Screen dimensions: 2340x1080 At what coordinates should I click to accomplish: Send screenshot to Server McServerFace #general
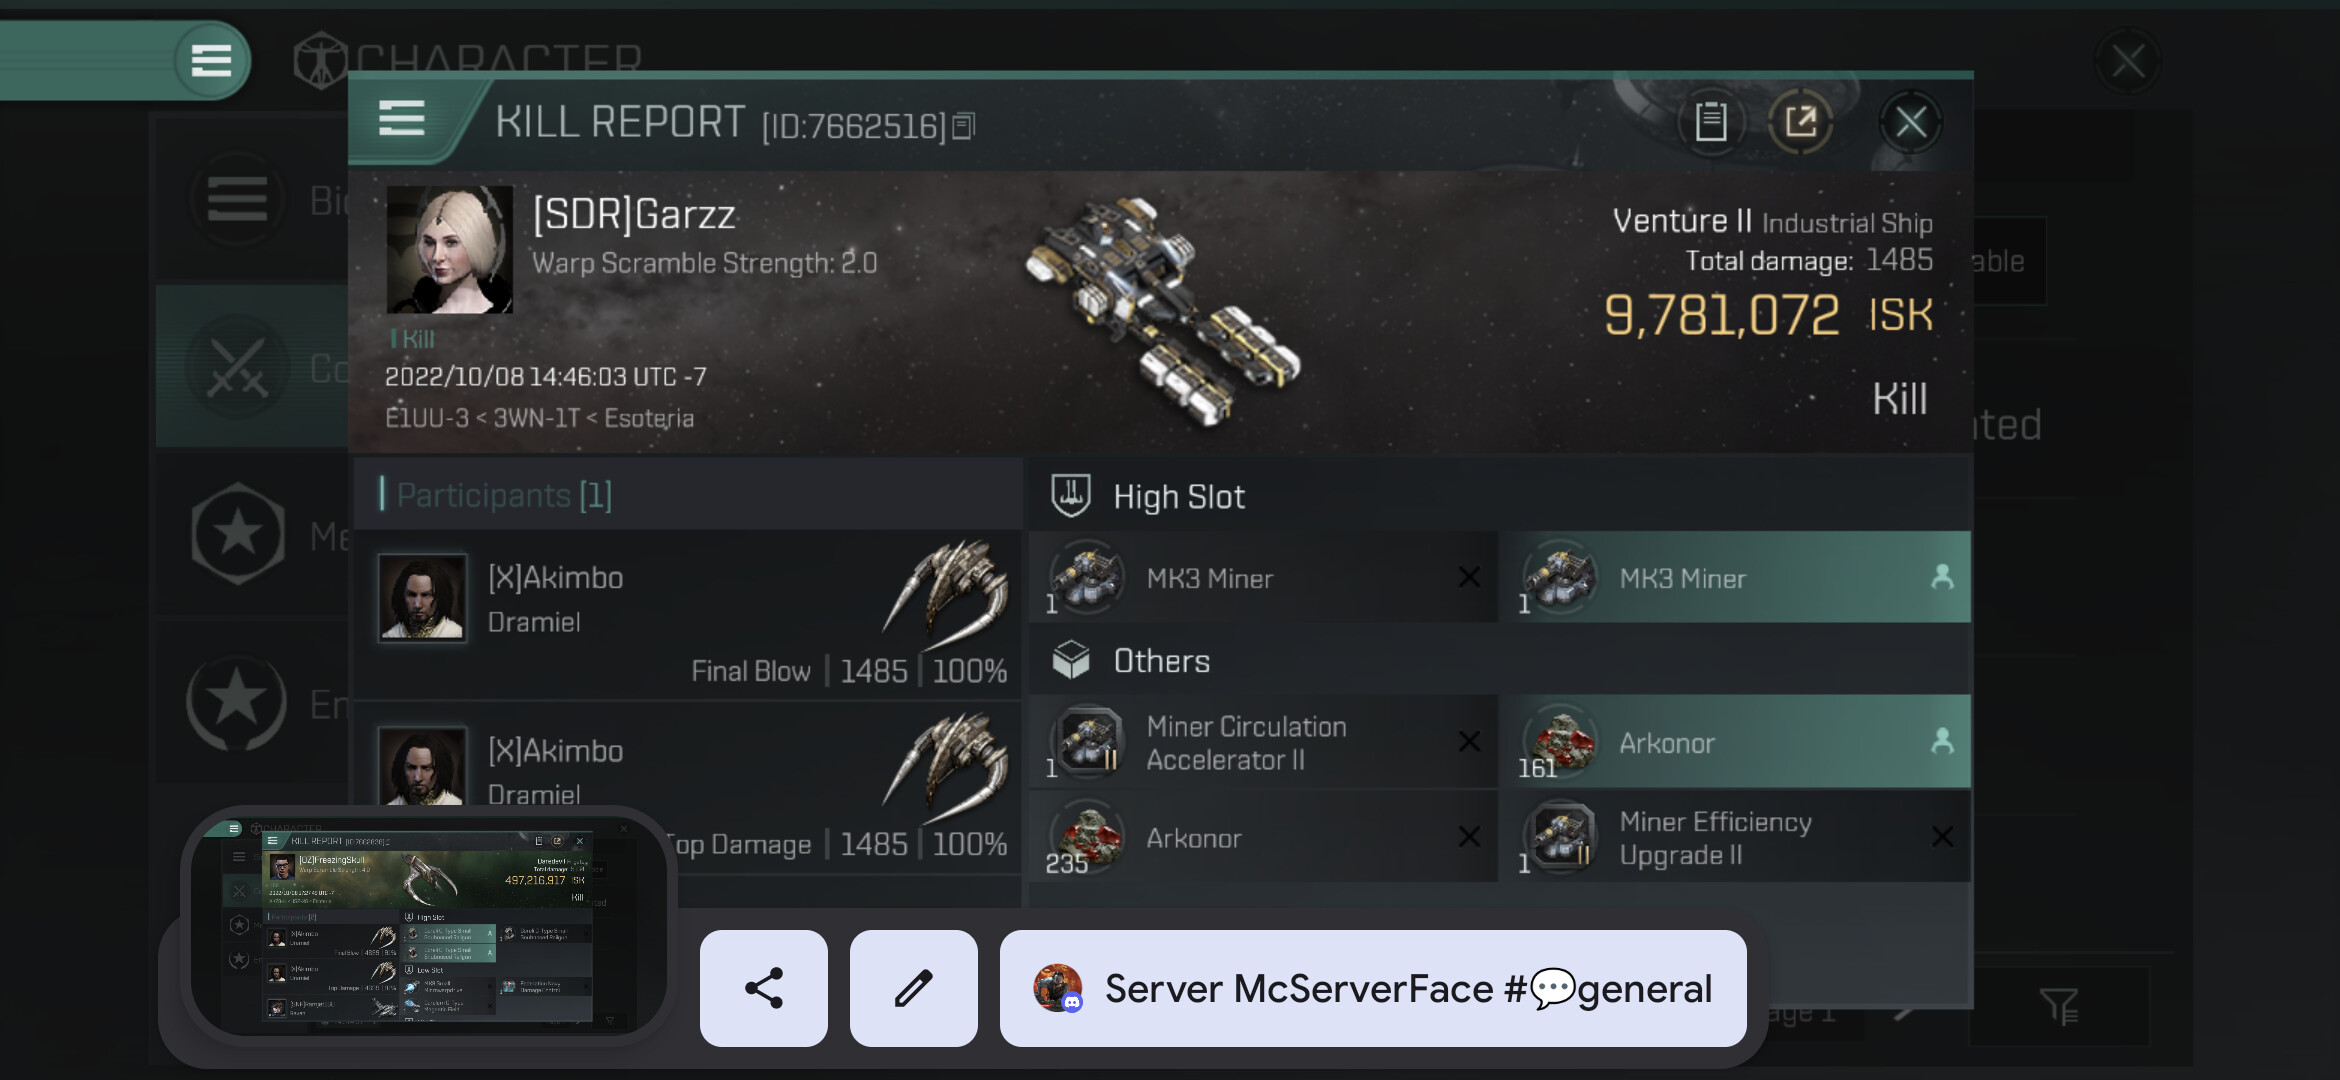[x=1373, y=988]
